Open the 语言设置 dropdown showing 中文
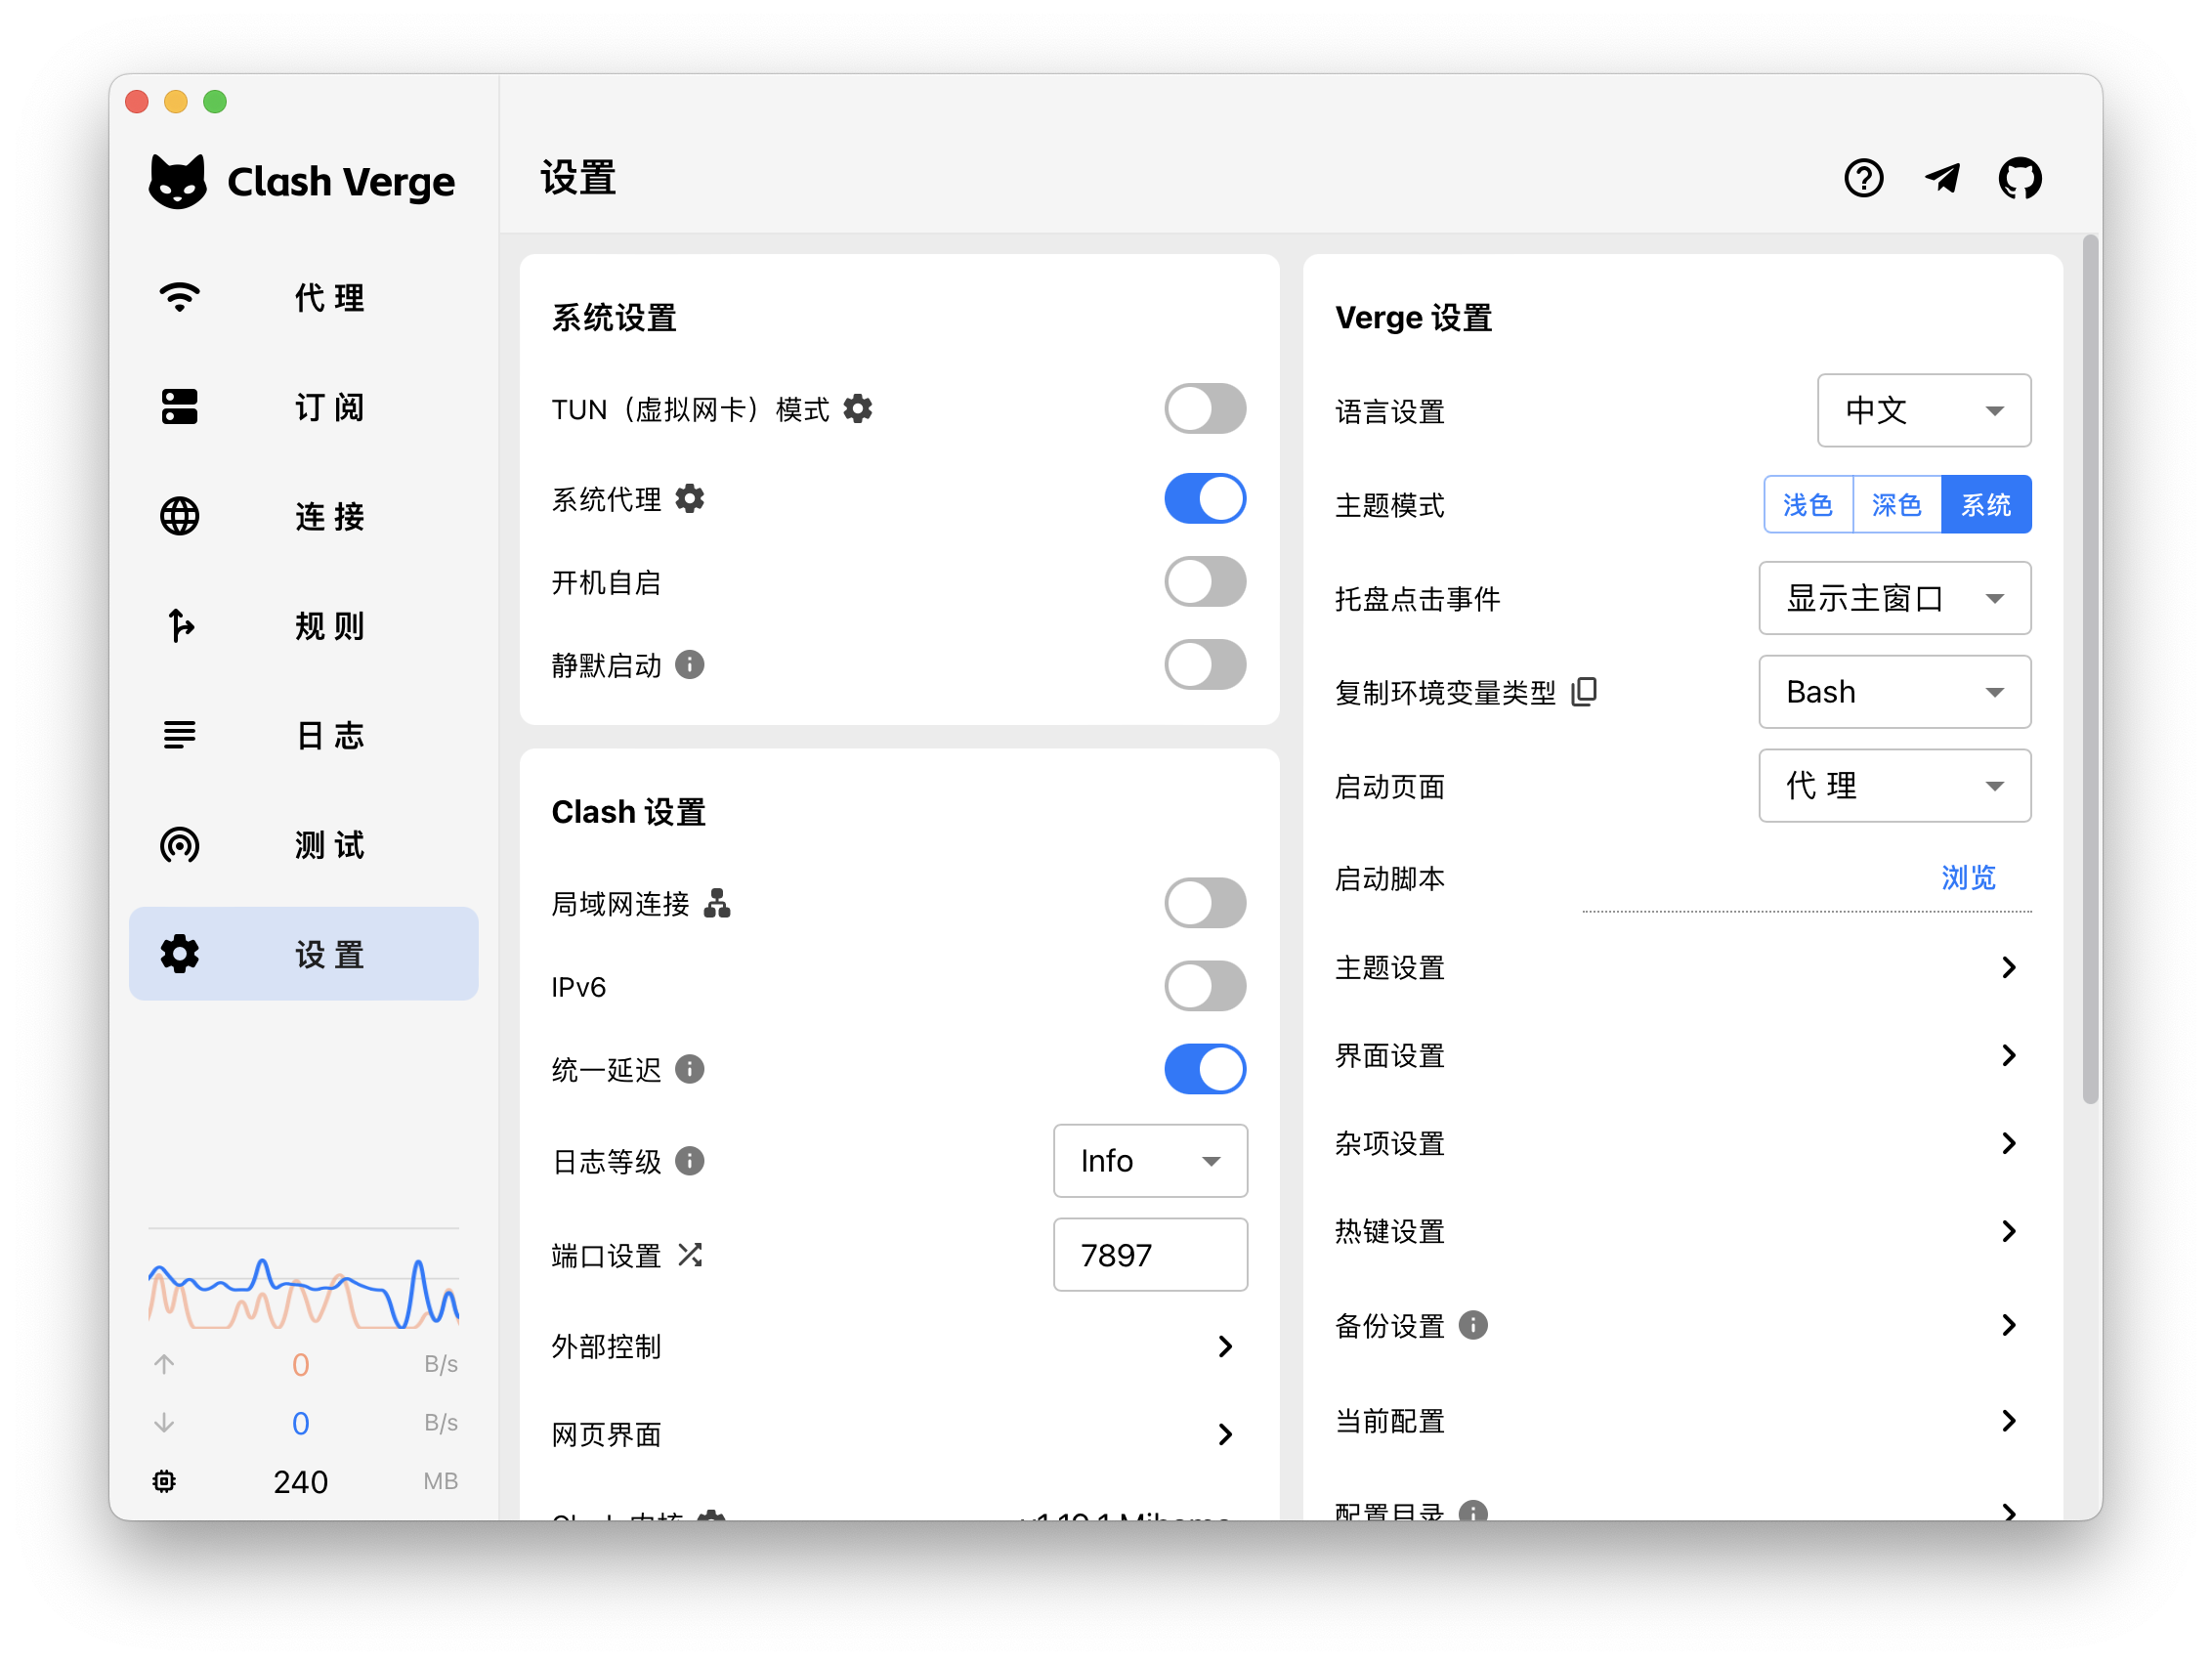This screenshot has width=2212, height=1665. point(1924,410)
